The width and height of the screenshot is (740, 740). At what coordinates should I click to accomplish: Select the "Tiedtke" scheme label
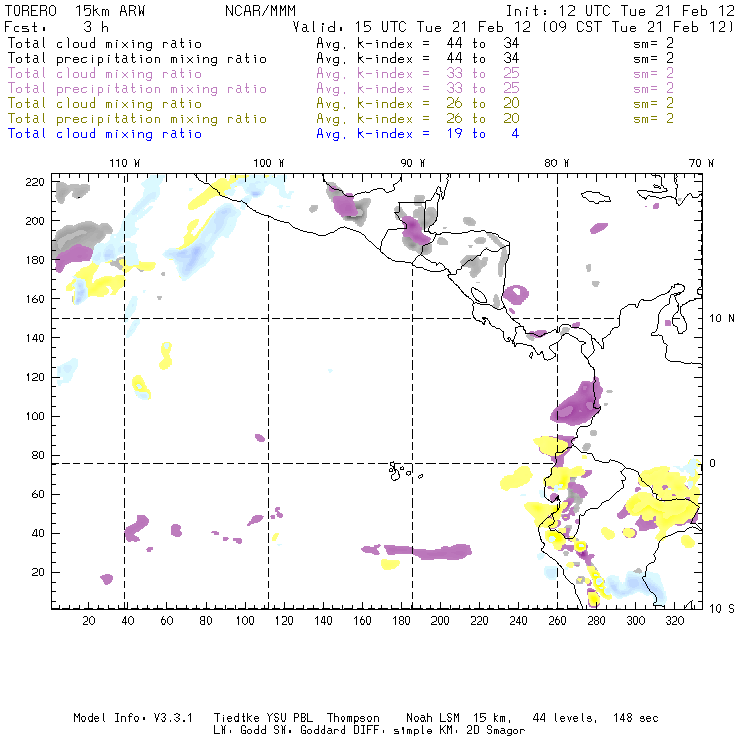pos(236,718)
